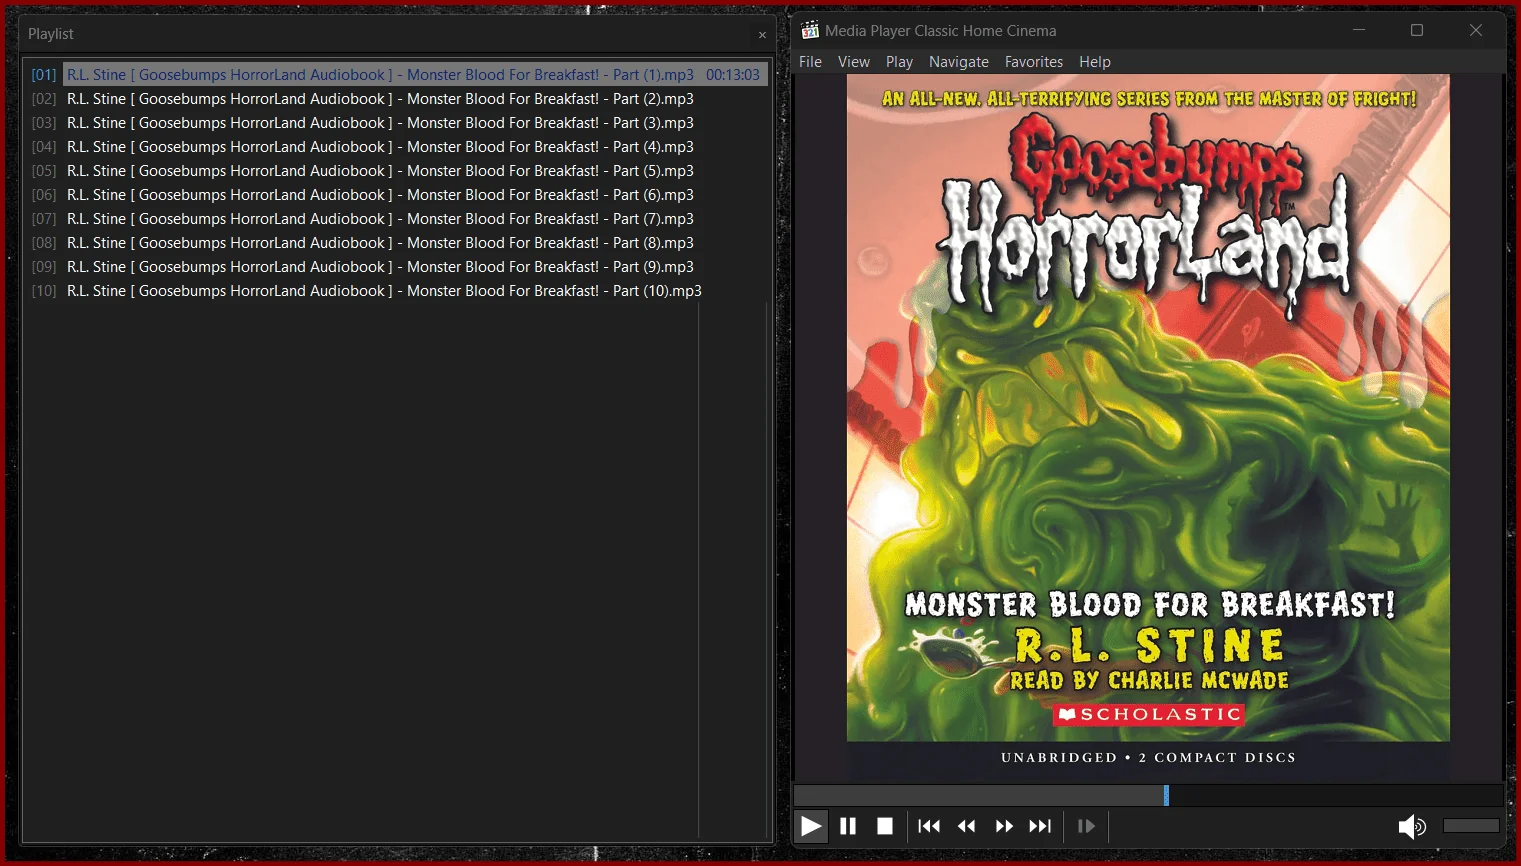Adjust the volume slider
The image size is (1521, 866).
pos(1471,826)
